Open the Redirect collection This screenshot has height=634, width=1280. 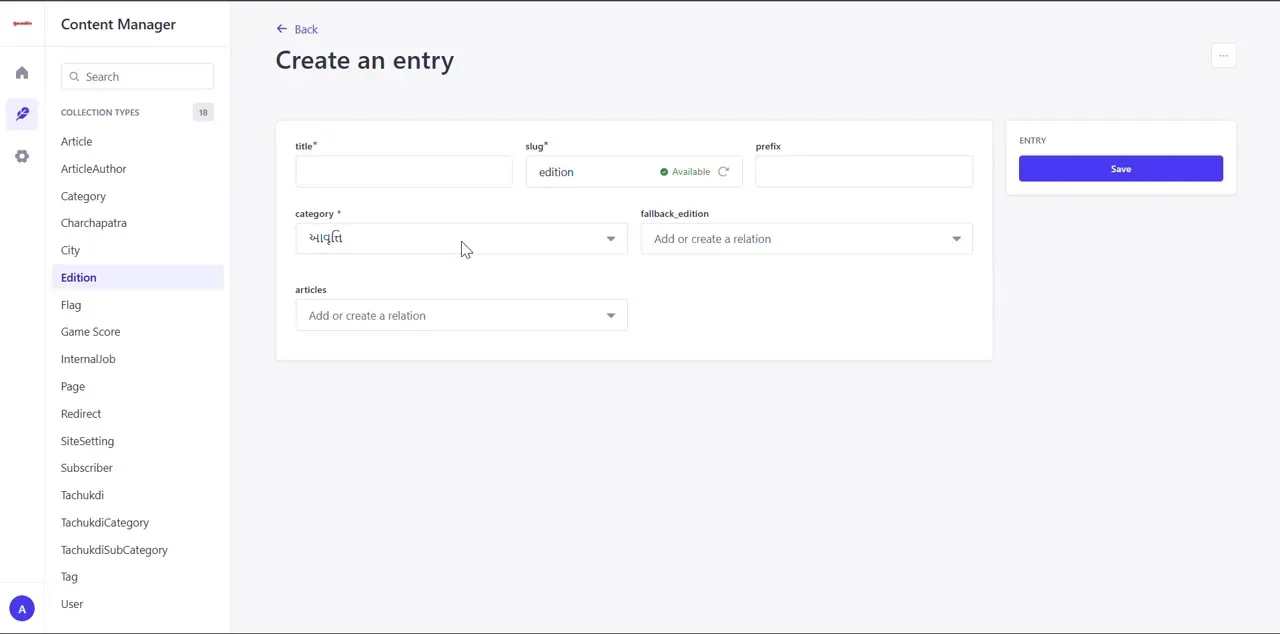pyautogui.click(x=81, y=414)
